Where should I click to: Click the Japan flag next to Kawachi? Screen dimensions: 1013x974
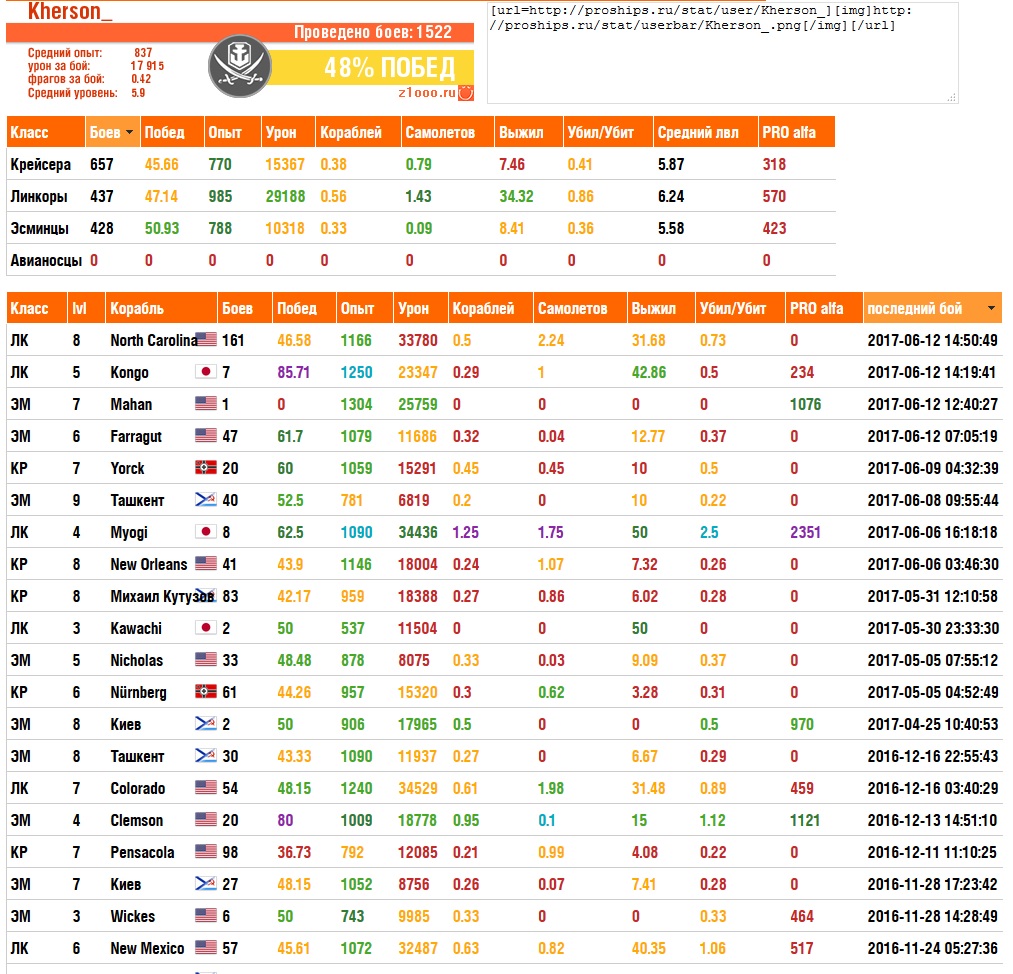pyautogui.click(x=206, y=627)
